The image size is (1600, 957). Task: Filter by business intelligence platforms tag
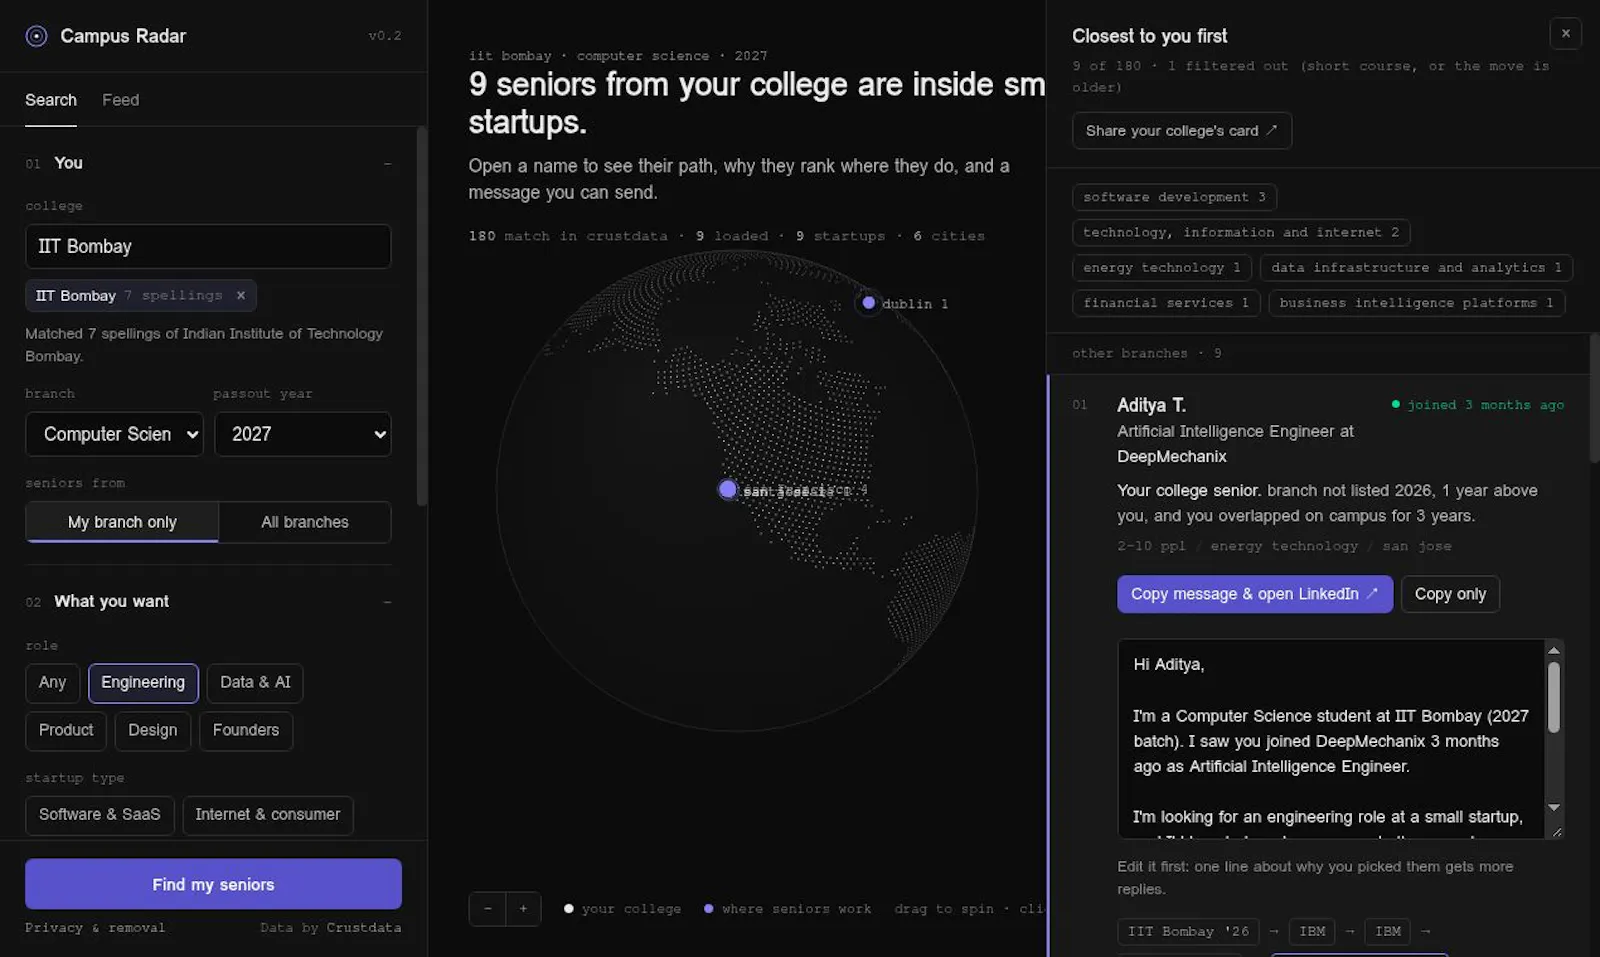pyautogui.click(x=1416, y=303)
